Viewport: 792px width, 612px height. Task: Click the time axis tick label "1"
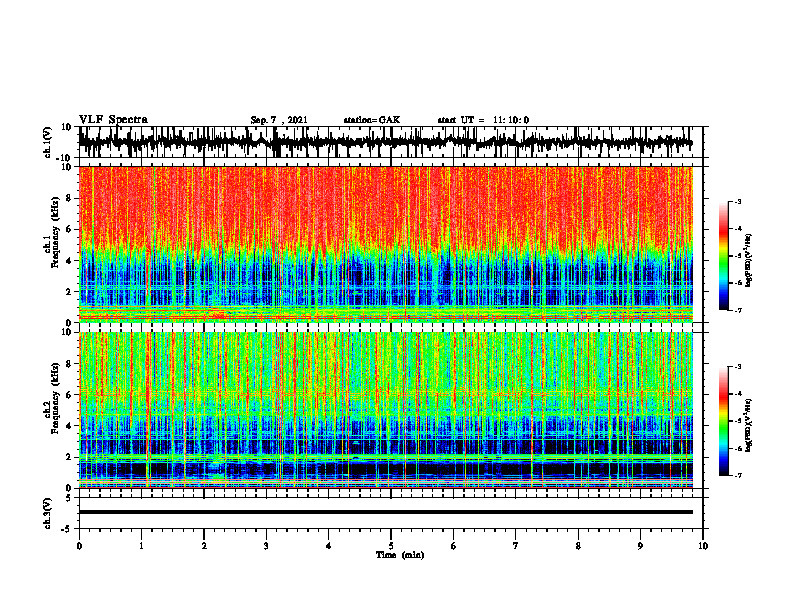coord(141,546)
